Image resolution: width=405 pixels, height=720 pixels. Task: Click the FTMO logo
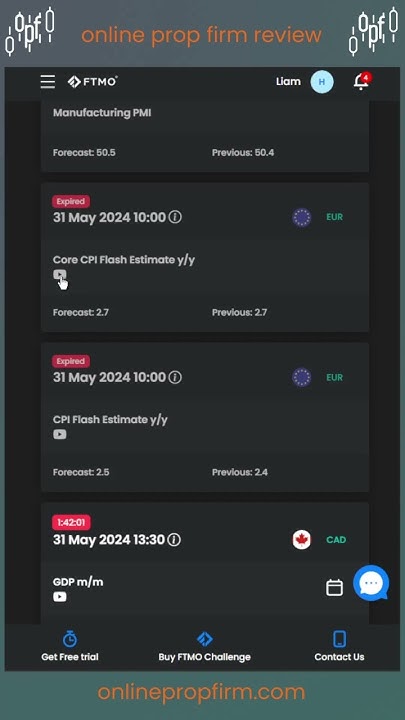pyautogui.click(x=92, y=82)
